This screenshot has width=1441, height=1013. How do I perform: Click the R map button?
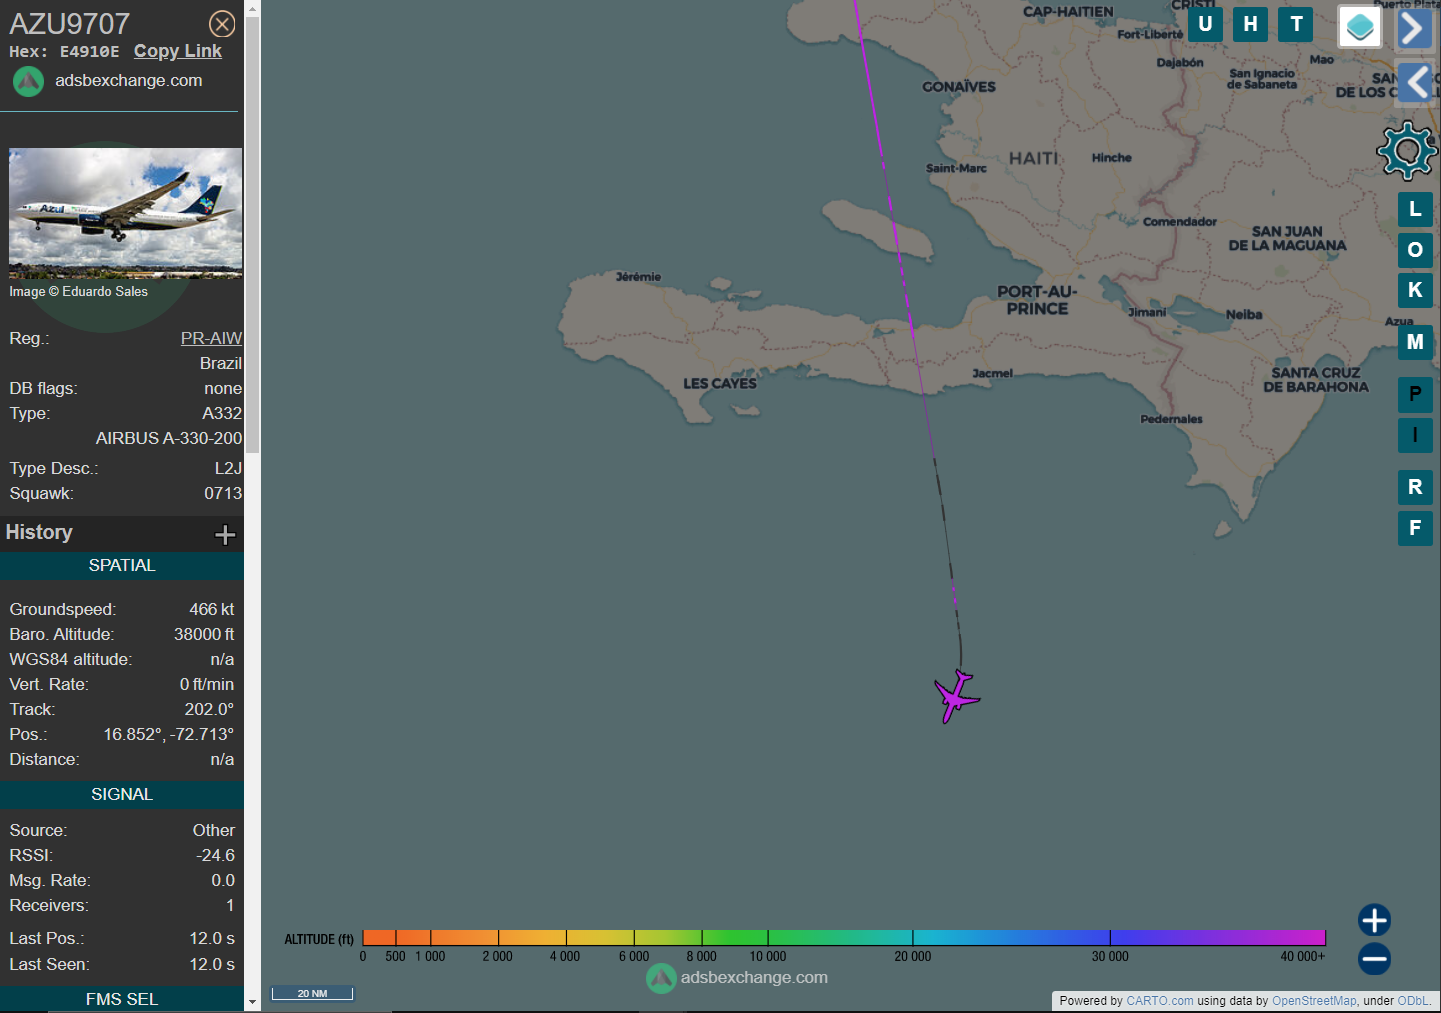pyautogui.click(x=1415, y=487)
